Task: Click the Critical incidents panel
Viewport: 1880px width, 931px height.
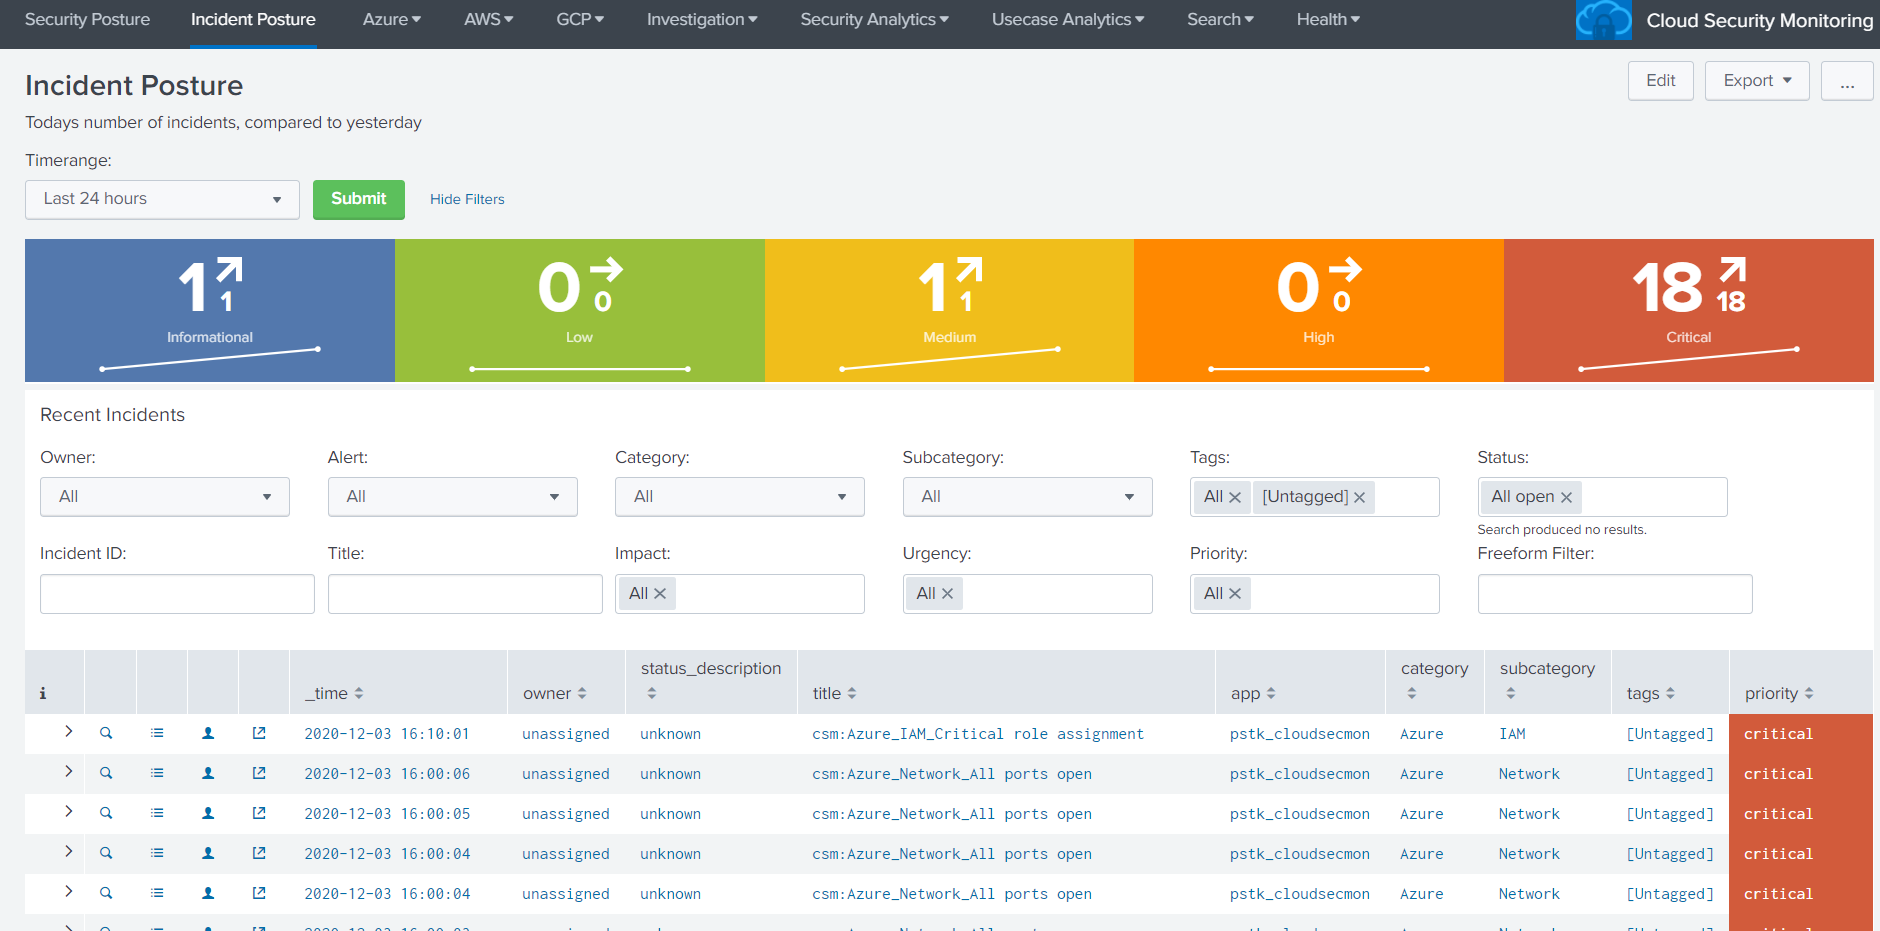Action: point(1689,310)
